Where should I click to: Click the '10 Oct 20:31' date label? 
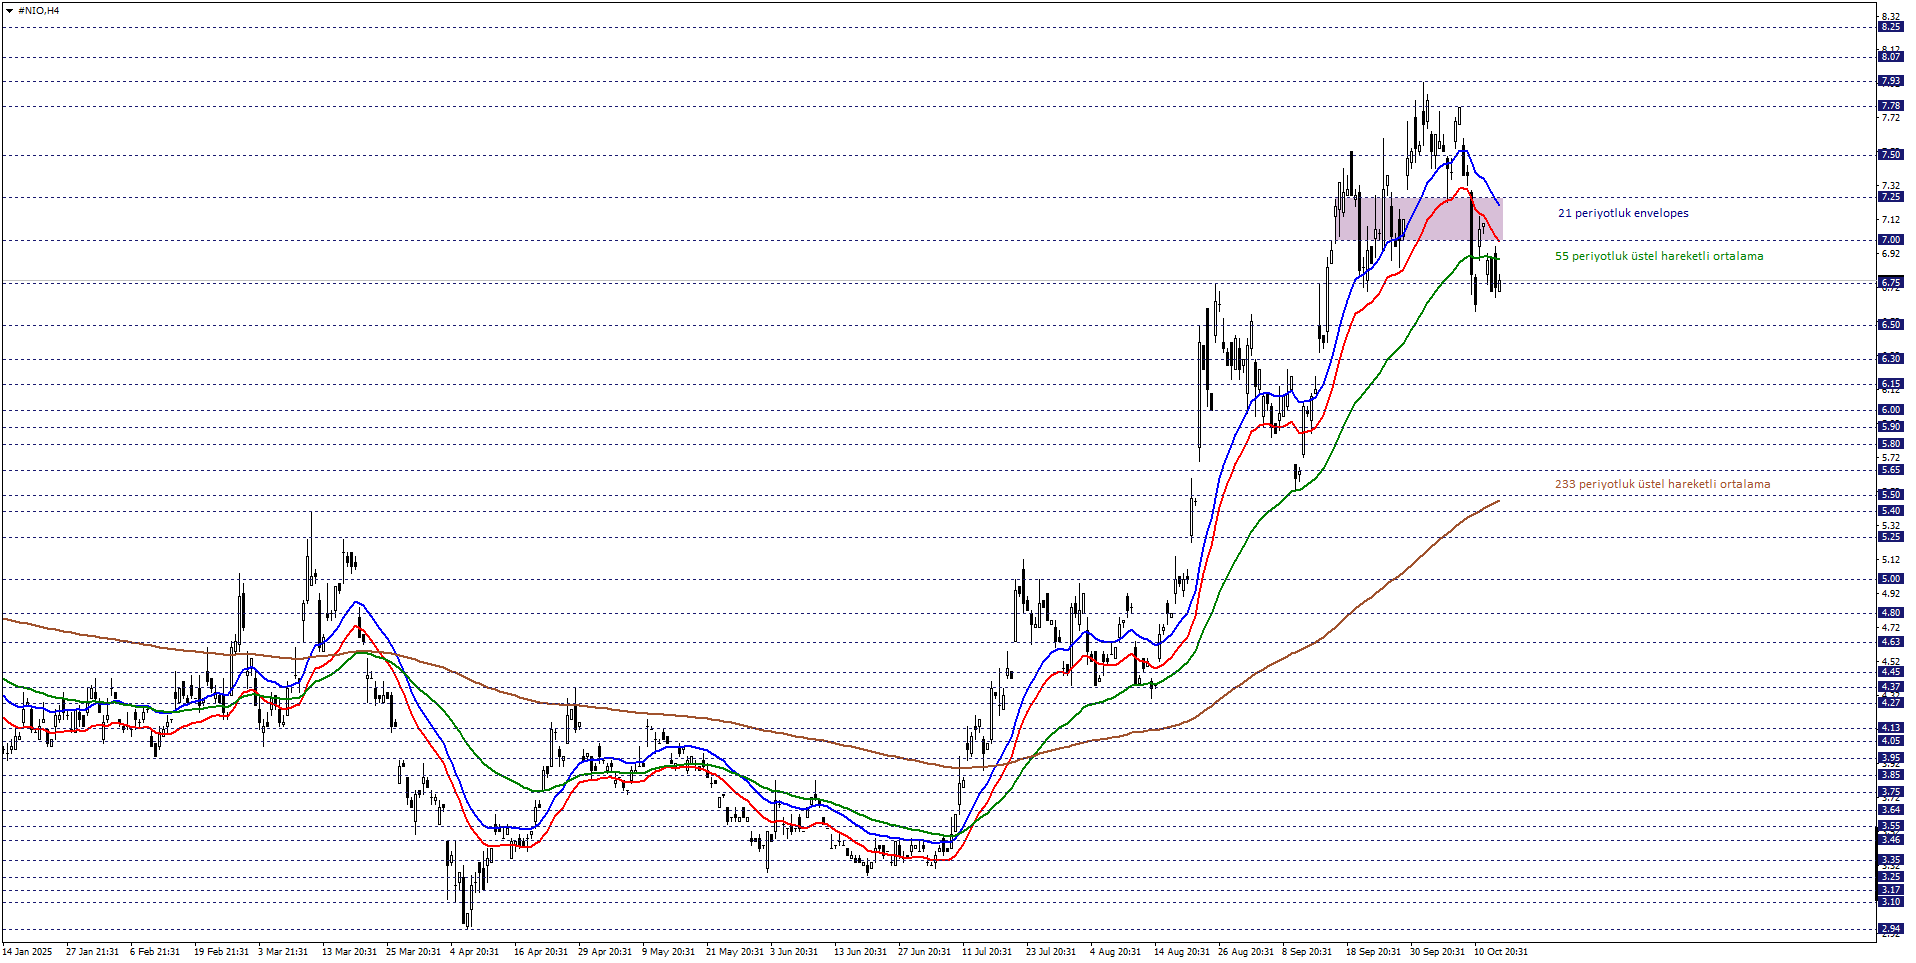pos(1500,952)
